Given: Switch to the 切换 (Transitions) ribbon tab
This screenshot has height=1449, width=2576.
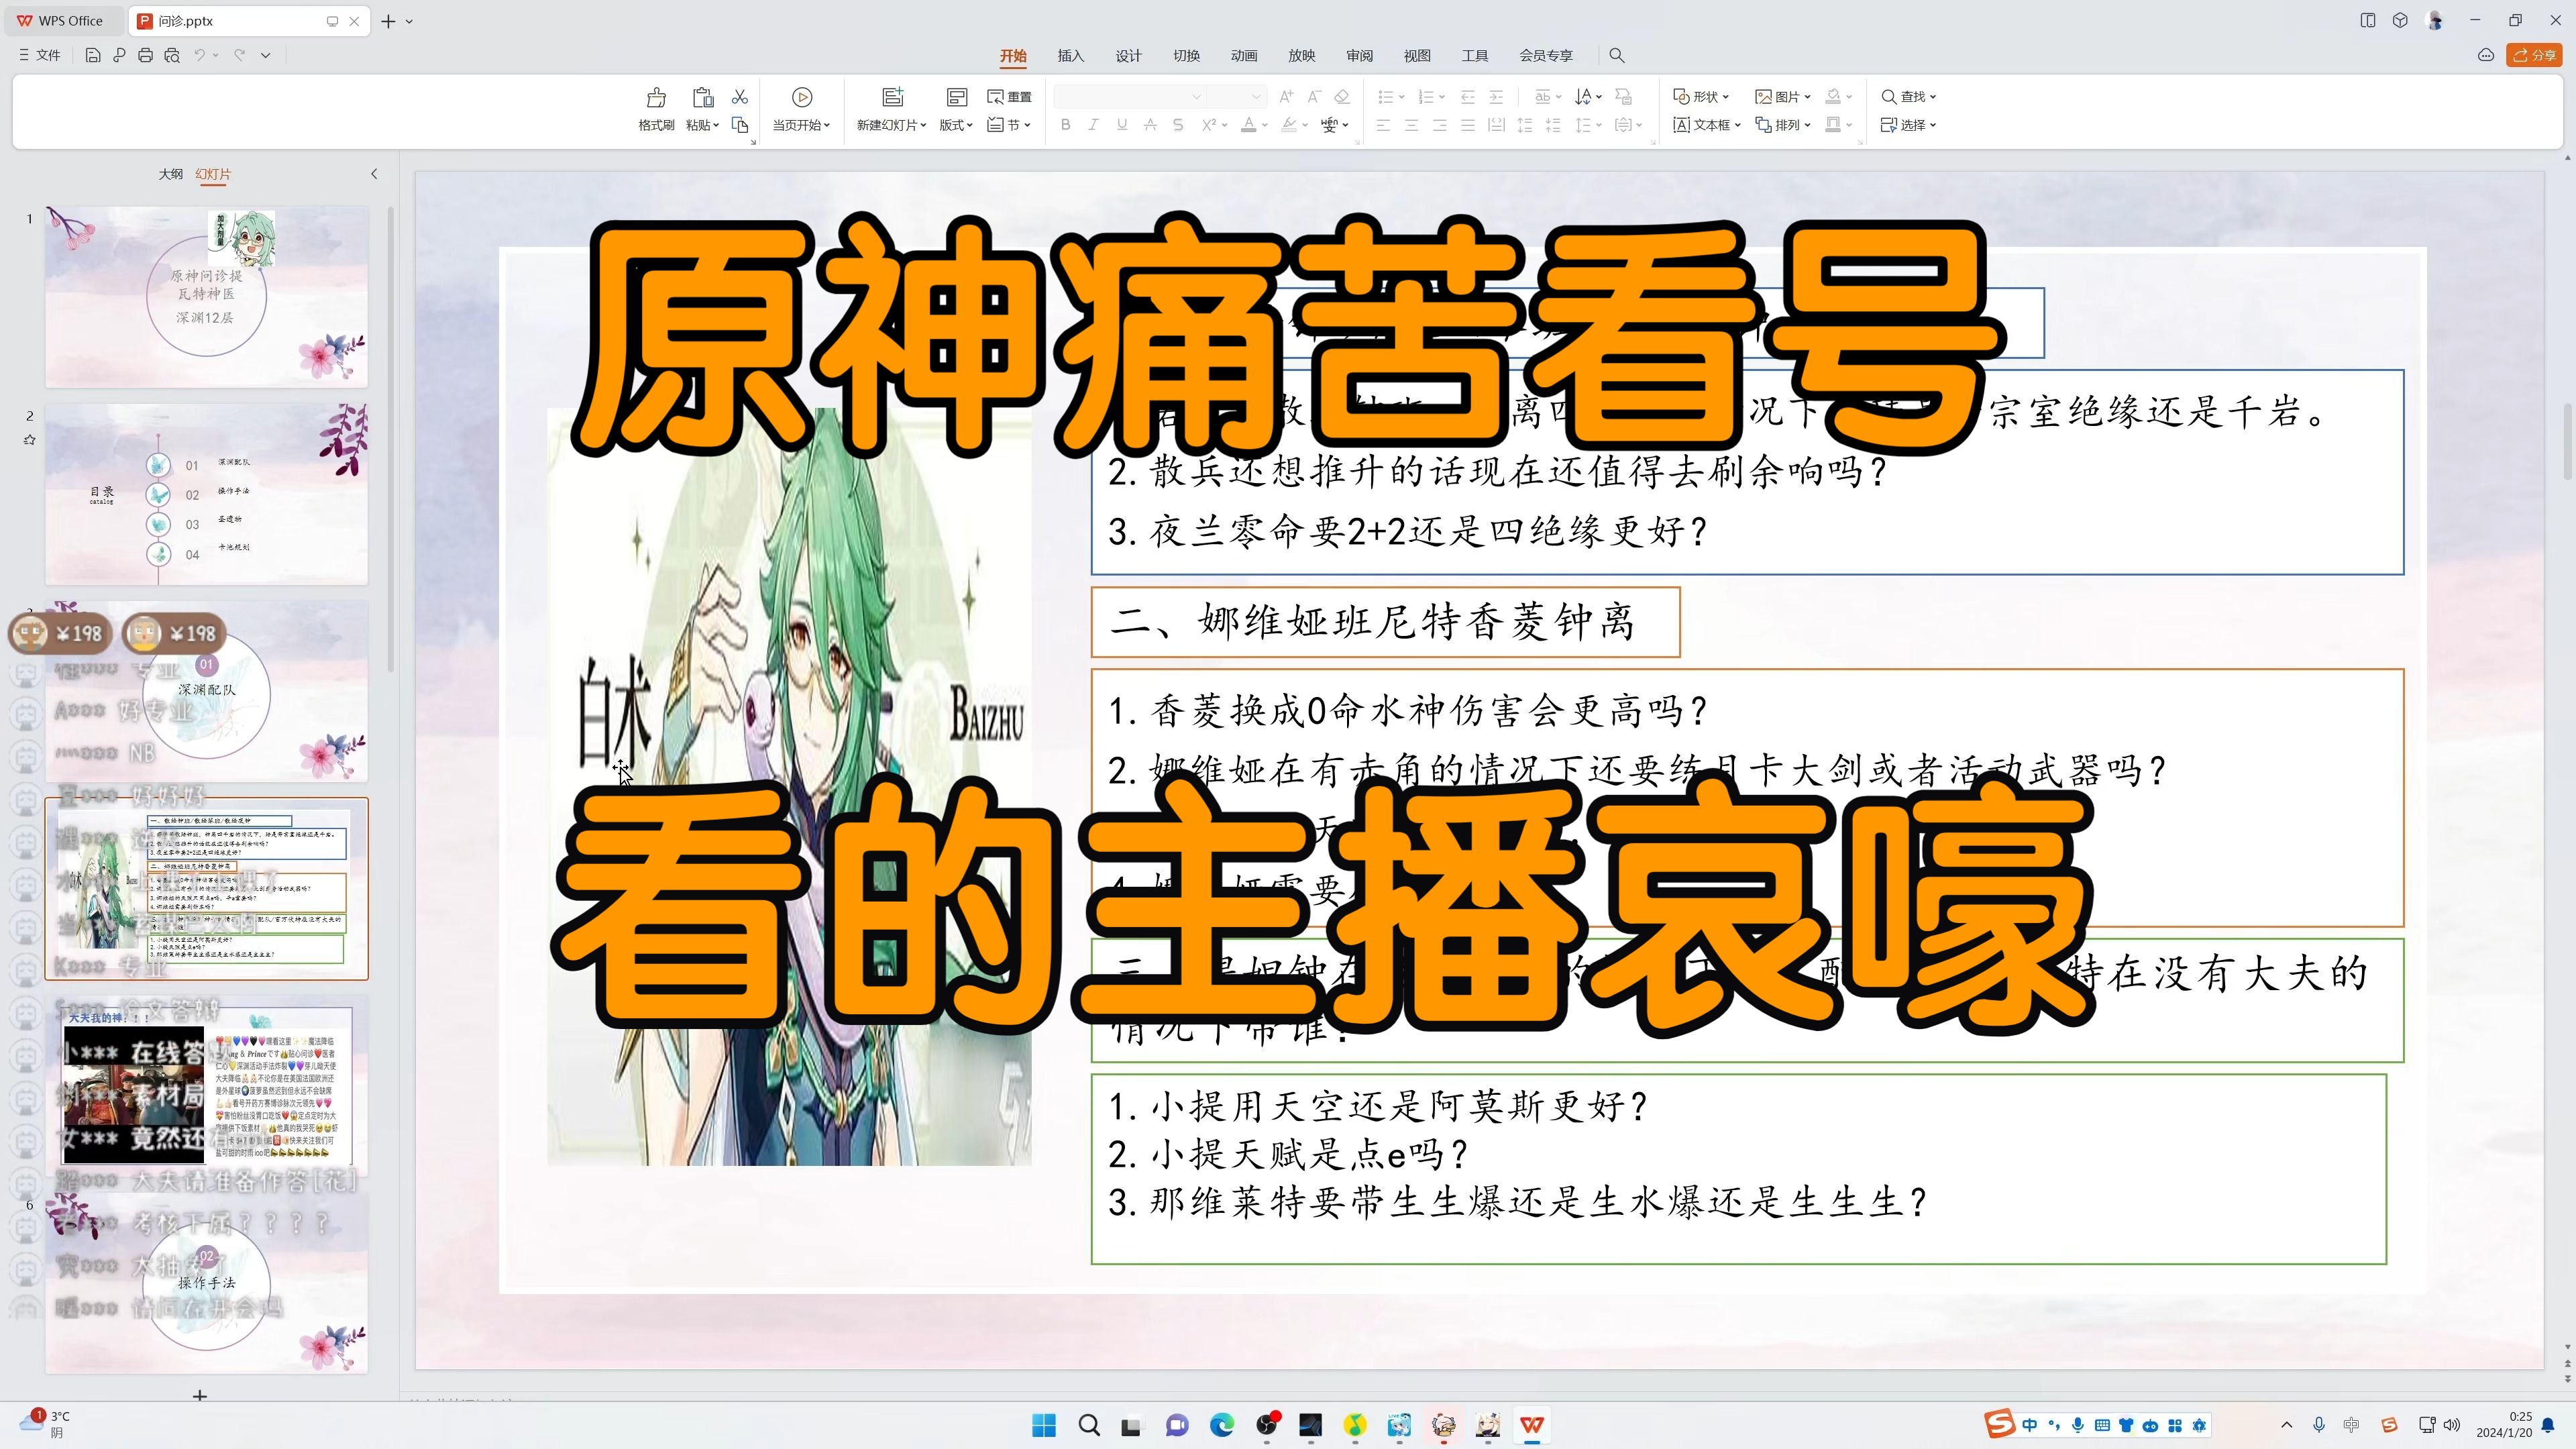Looking at the screenshot, I should [1187, 56].
